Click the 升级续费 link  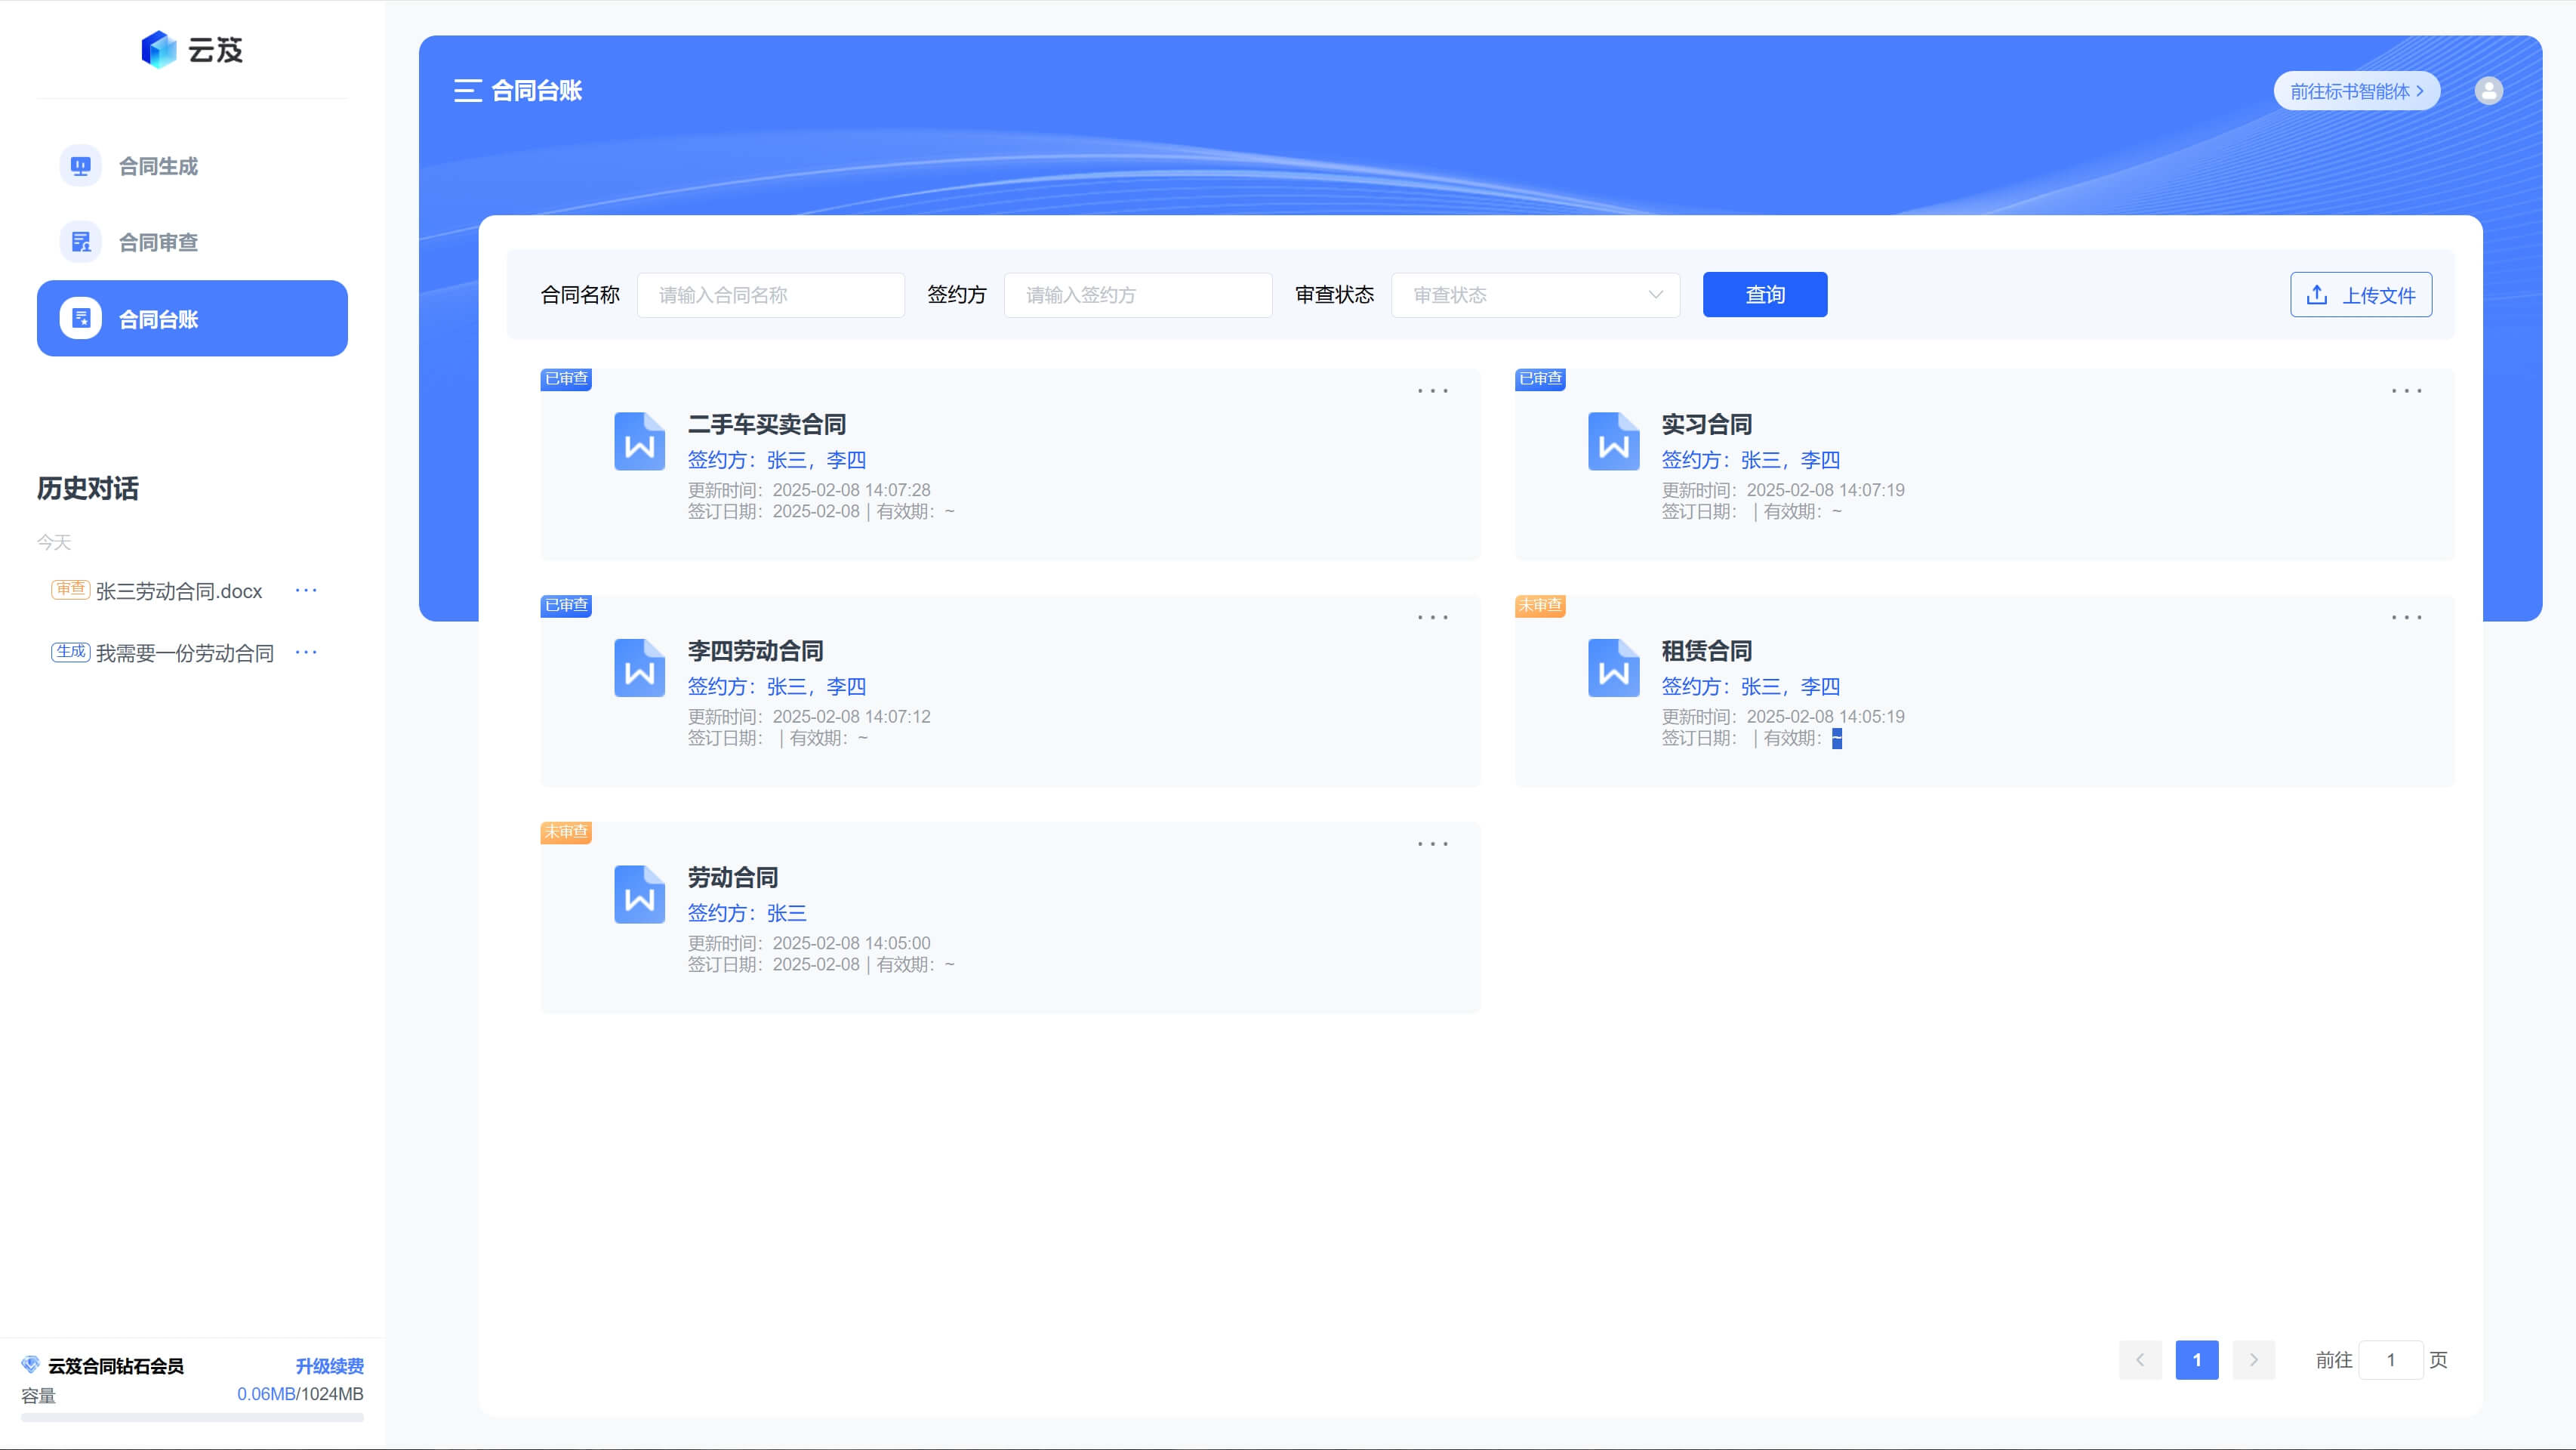point(329,1366)
